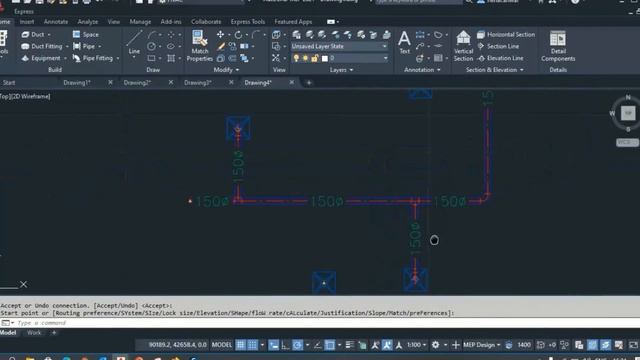Toggle layer 0 on/off lightbulb

point(296,58)
